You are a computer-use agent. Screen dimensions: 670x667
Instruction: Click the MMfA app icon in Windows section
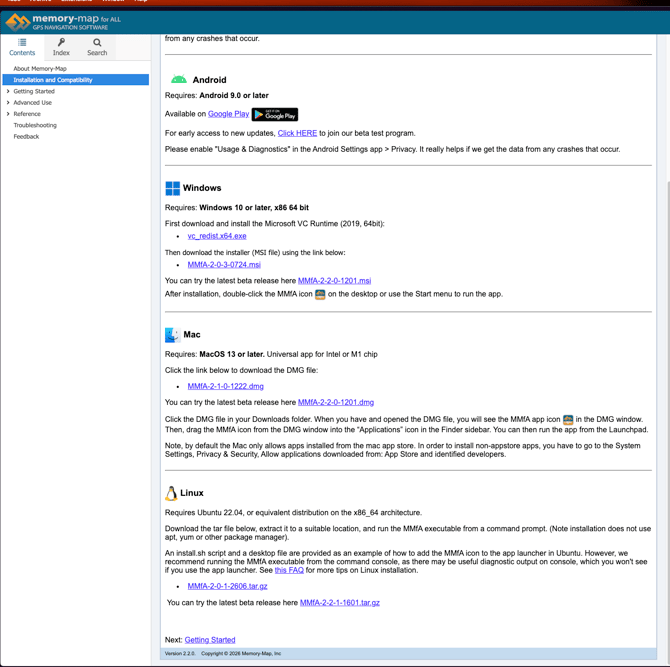point(320,295)
